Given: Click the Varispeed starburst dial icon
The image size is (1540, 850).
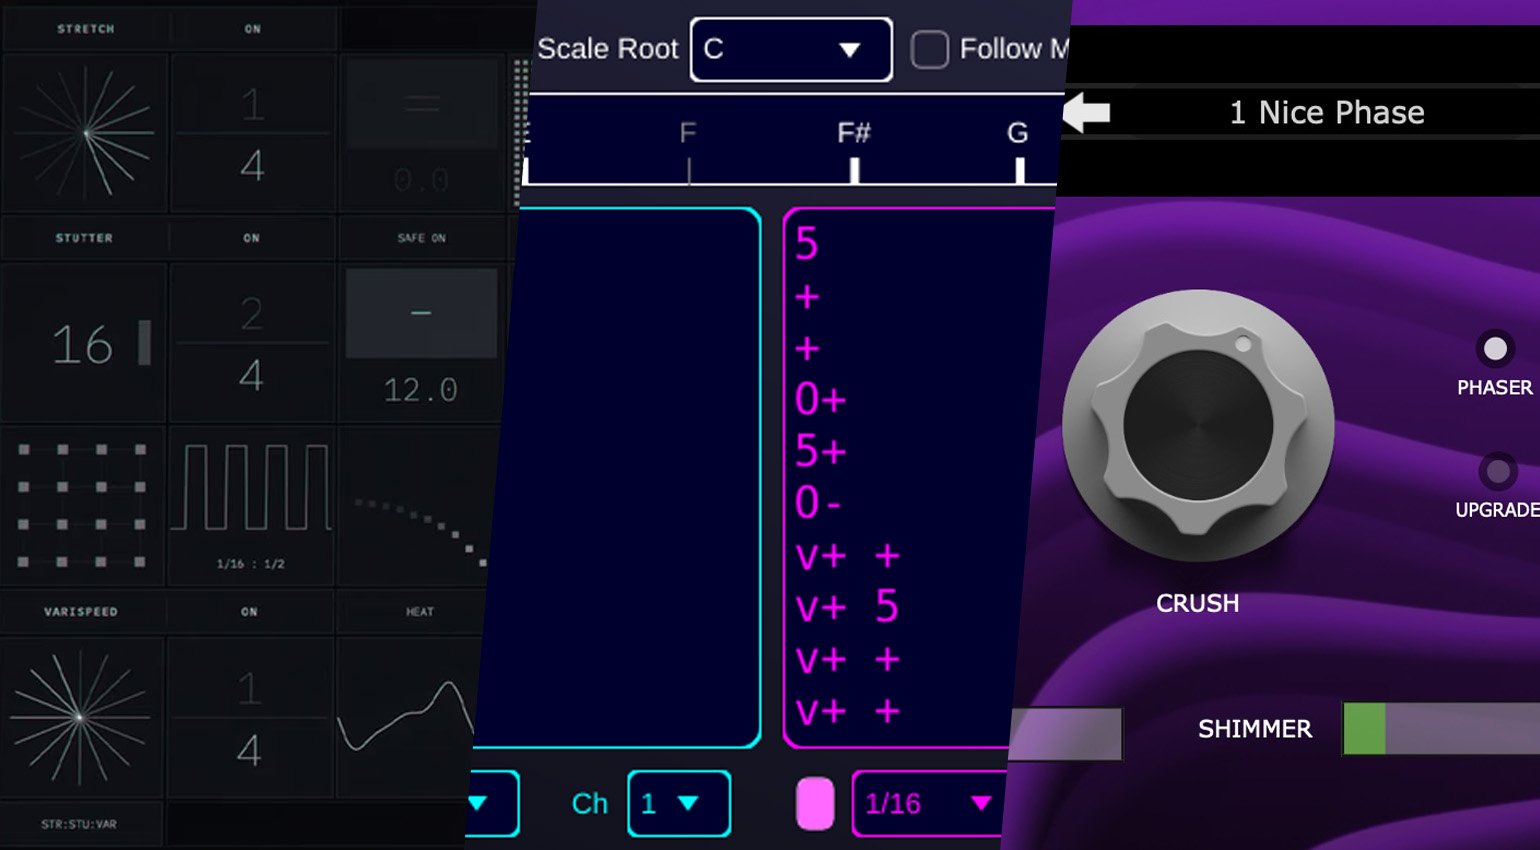Looking at the screenshot, I should click(x=80, y=716).
